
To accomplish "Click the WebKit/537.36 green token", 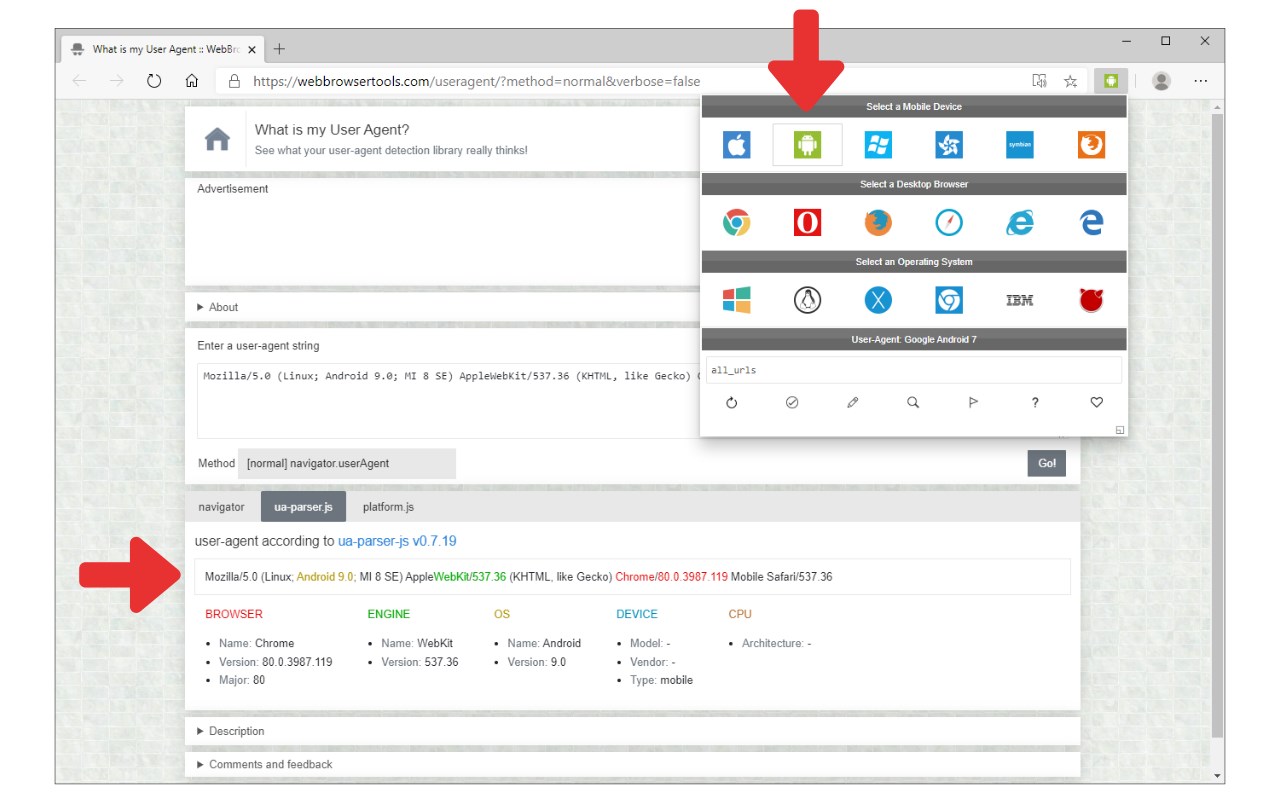I will coord(470,577).
